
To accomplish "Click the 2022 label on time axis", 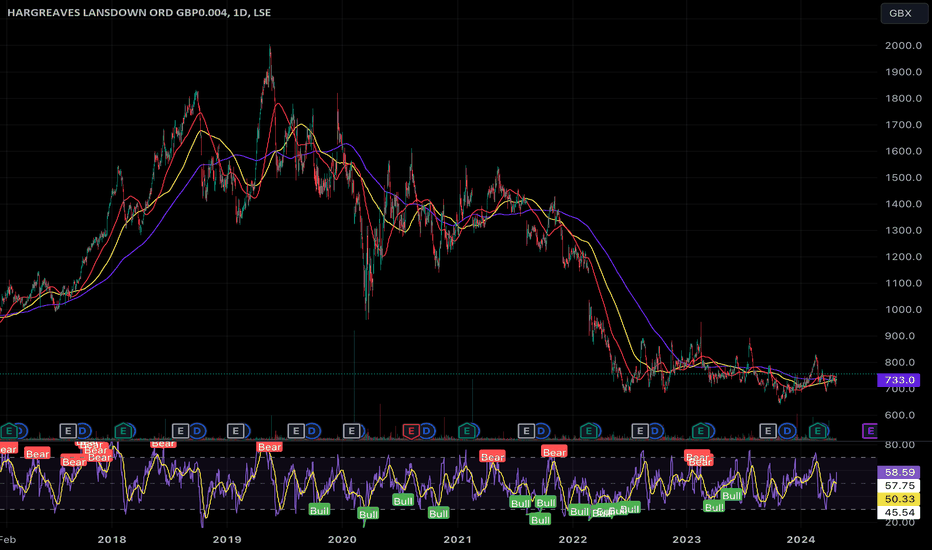I will (572, 540).
